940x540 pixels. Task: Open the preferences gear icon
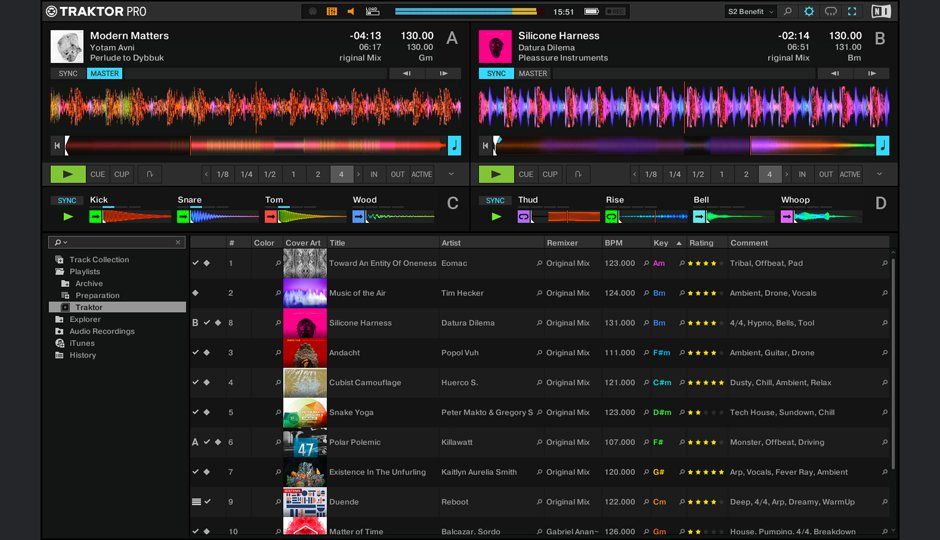click(809, 12)
